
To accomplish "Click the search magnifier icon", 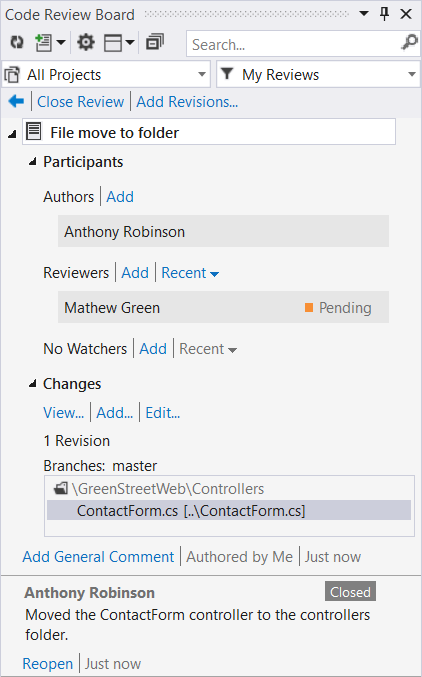I will click(409, 43).
